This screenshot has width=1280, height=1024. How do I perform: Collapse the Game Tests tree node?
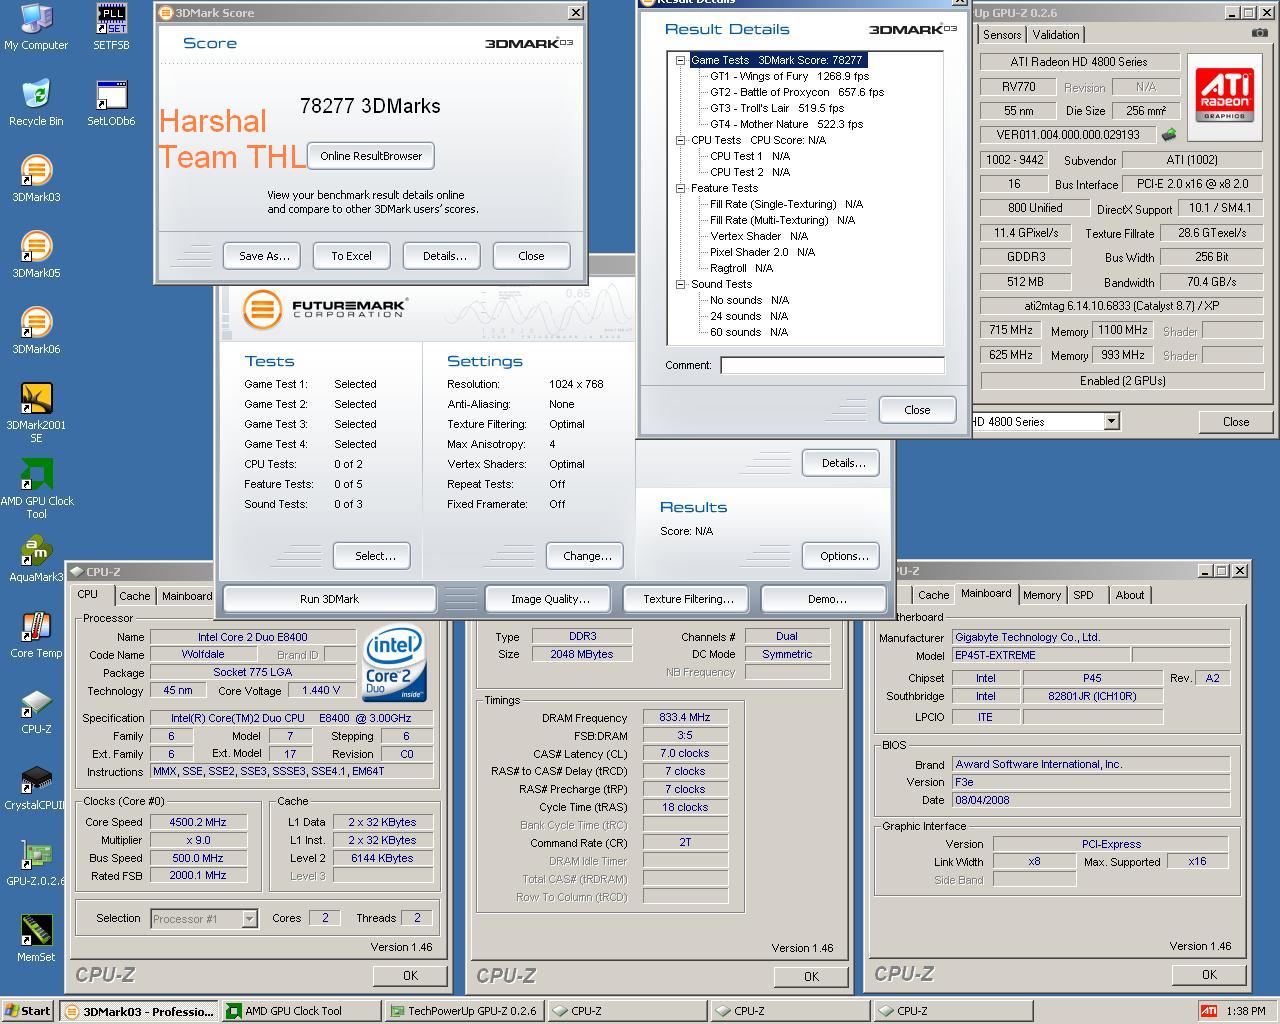(x=680, y=60)
